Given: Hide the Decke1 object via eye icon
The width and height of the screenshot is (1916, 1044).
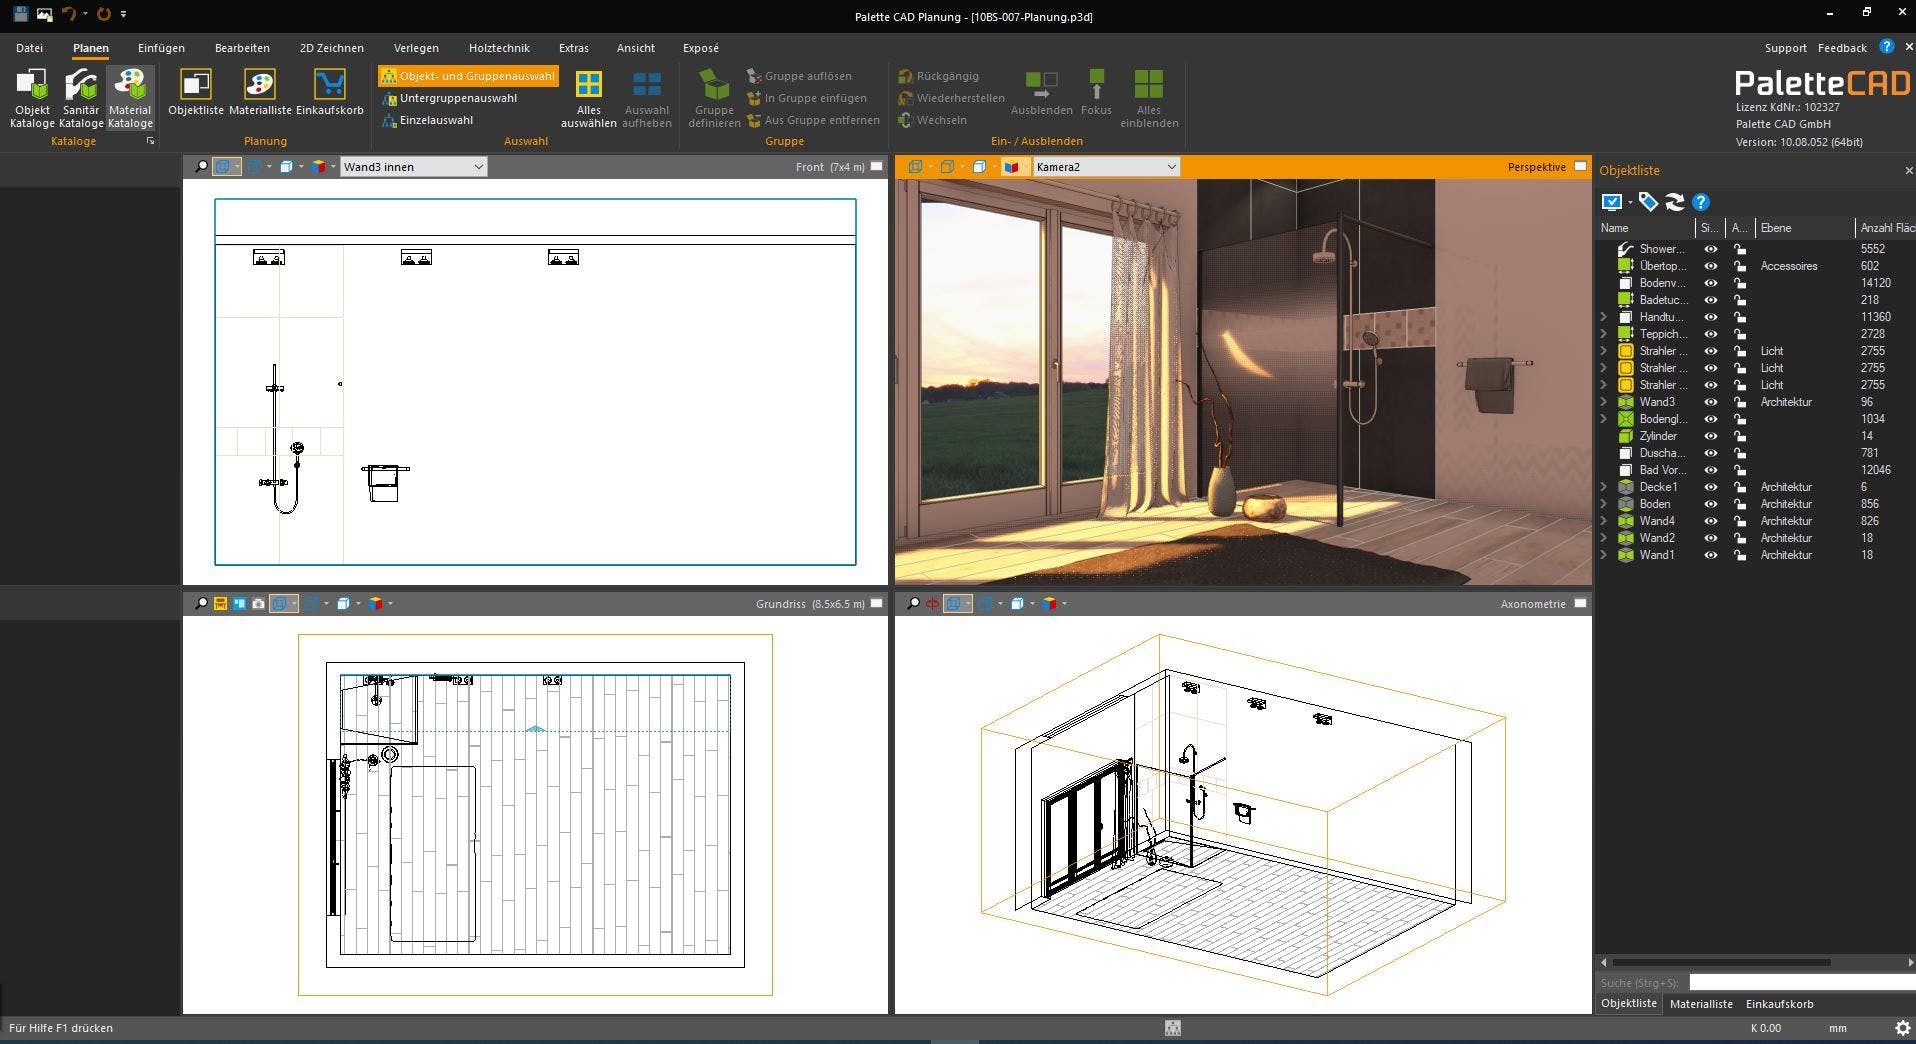Looking at the screenshot, I should point(1710,487).
